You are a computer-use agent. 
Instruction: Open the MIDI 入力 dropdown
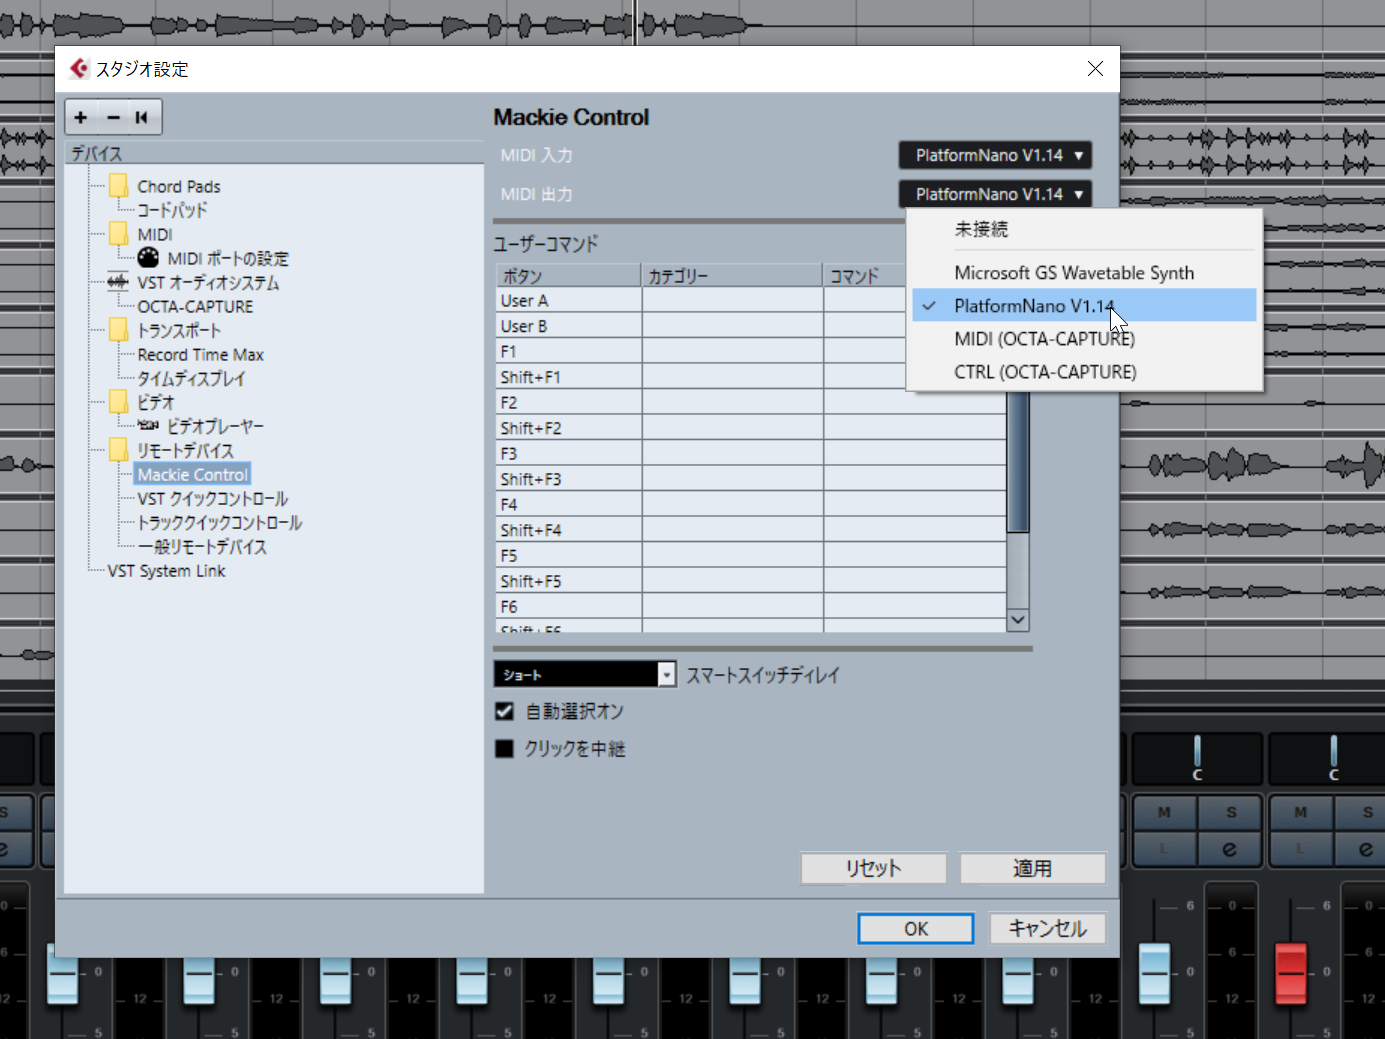995,155
